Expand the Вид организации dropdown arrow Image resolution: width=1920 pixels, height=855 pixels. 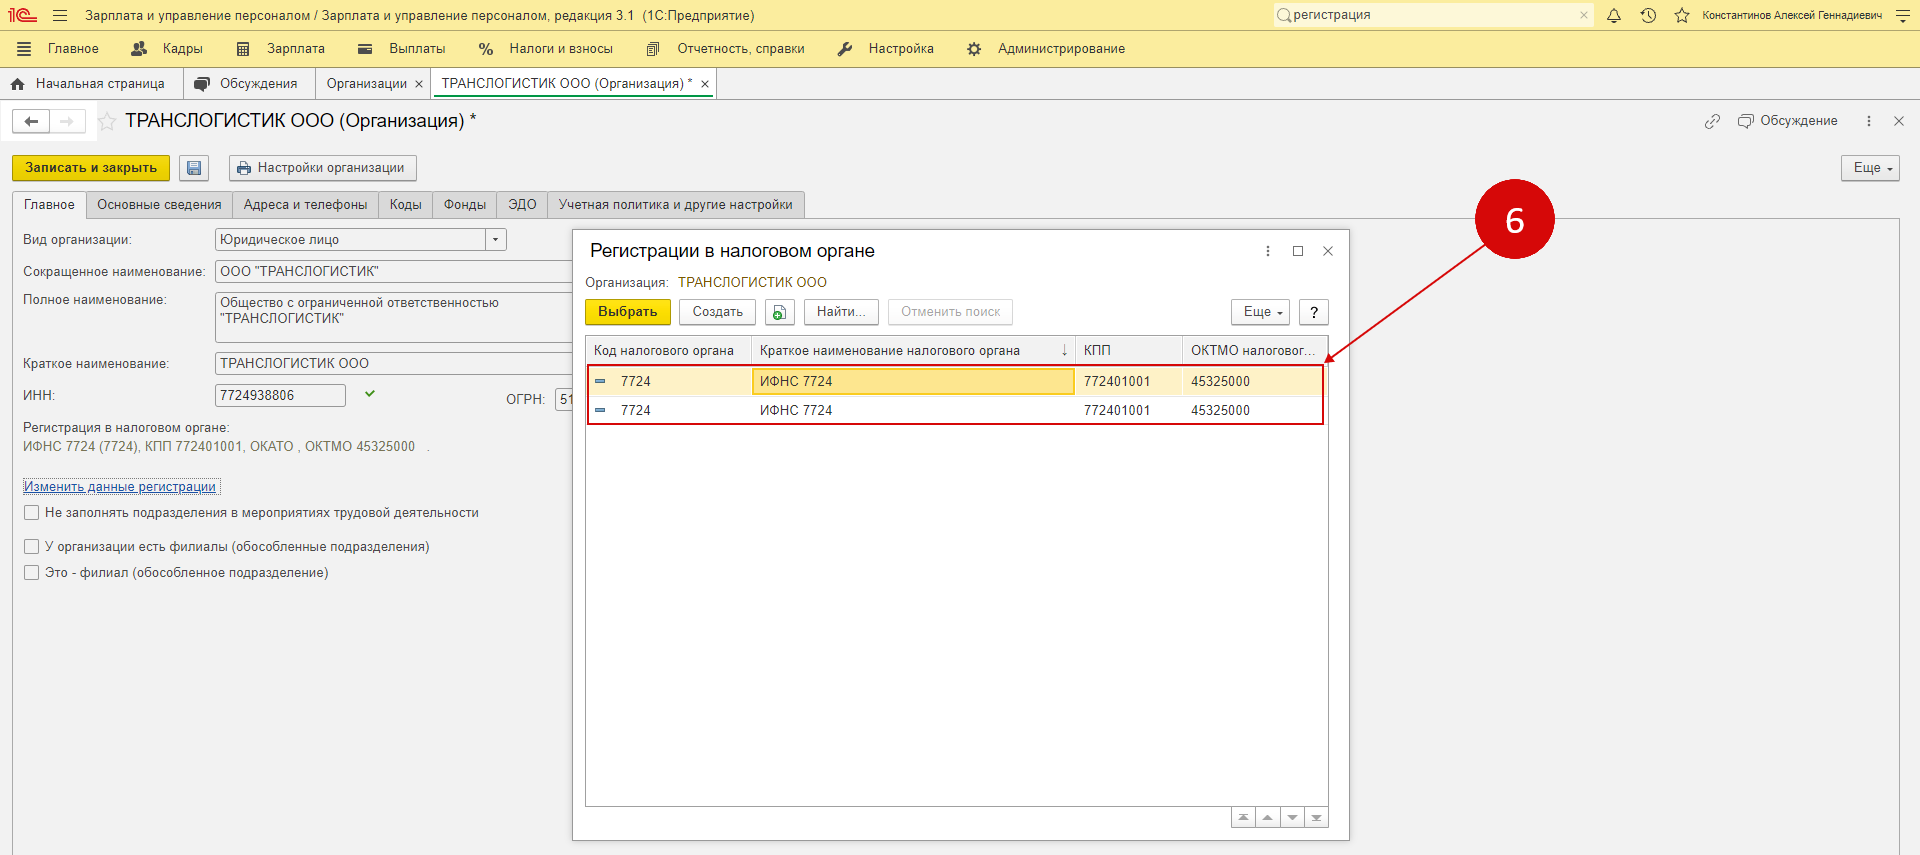coord(495,240)
